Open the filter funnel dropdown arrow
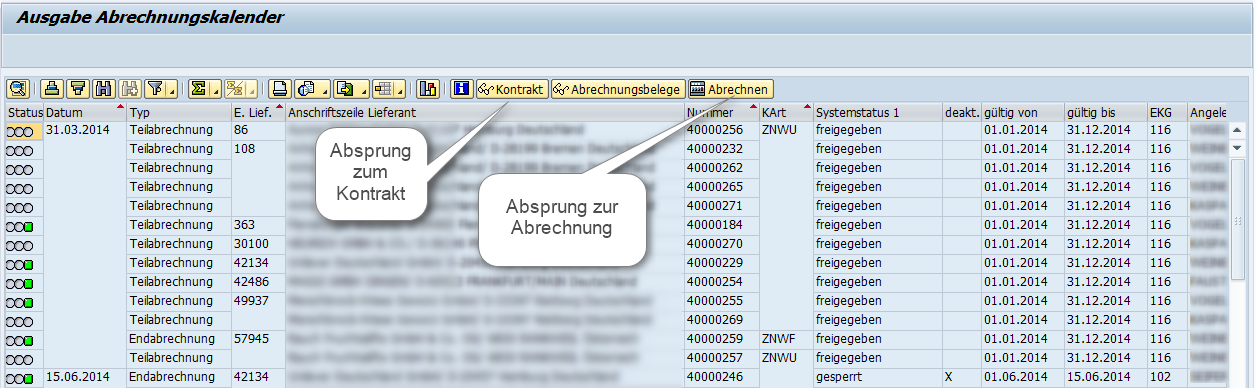Viewport: 1257px width, 388px height. [x=172, y=89]
